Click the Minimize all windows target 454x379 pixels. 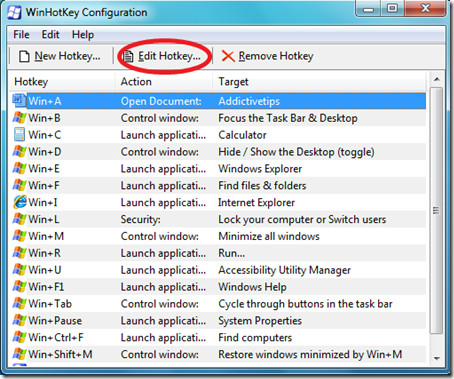[x=269, y=236]
